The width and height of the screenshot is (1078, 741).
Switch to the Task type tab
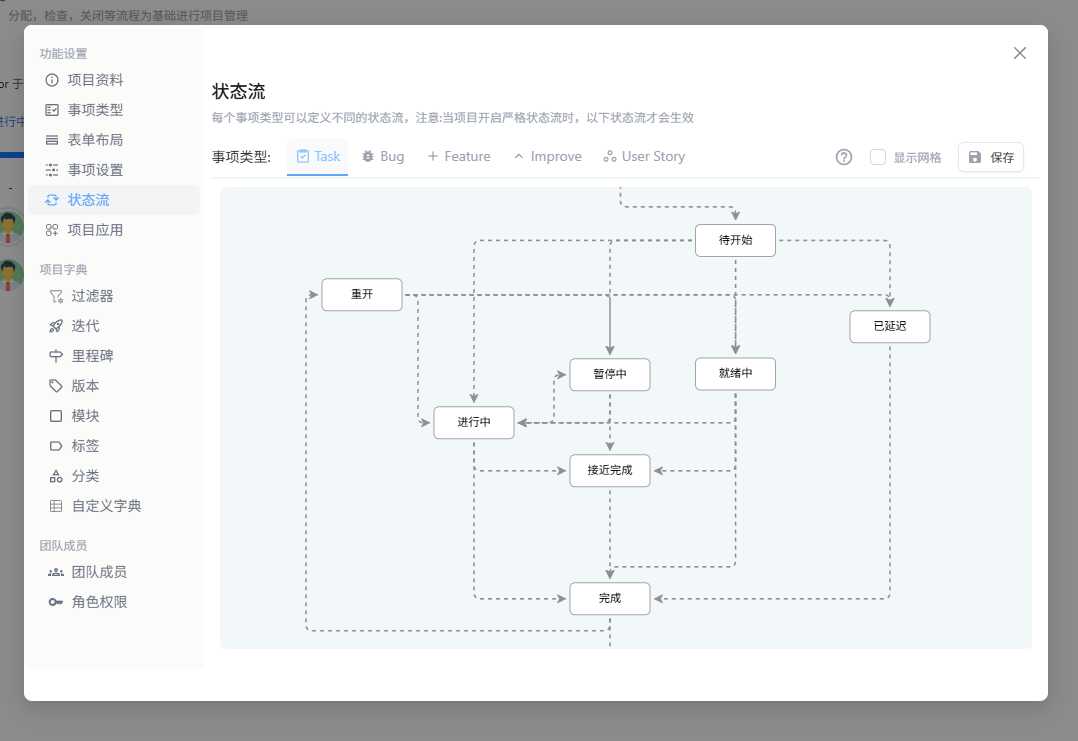[318, 157]
